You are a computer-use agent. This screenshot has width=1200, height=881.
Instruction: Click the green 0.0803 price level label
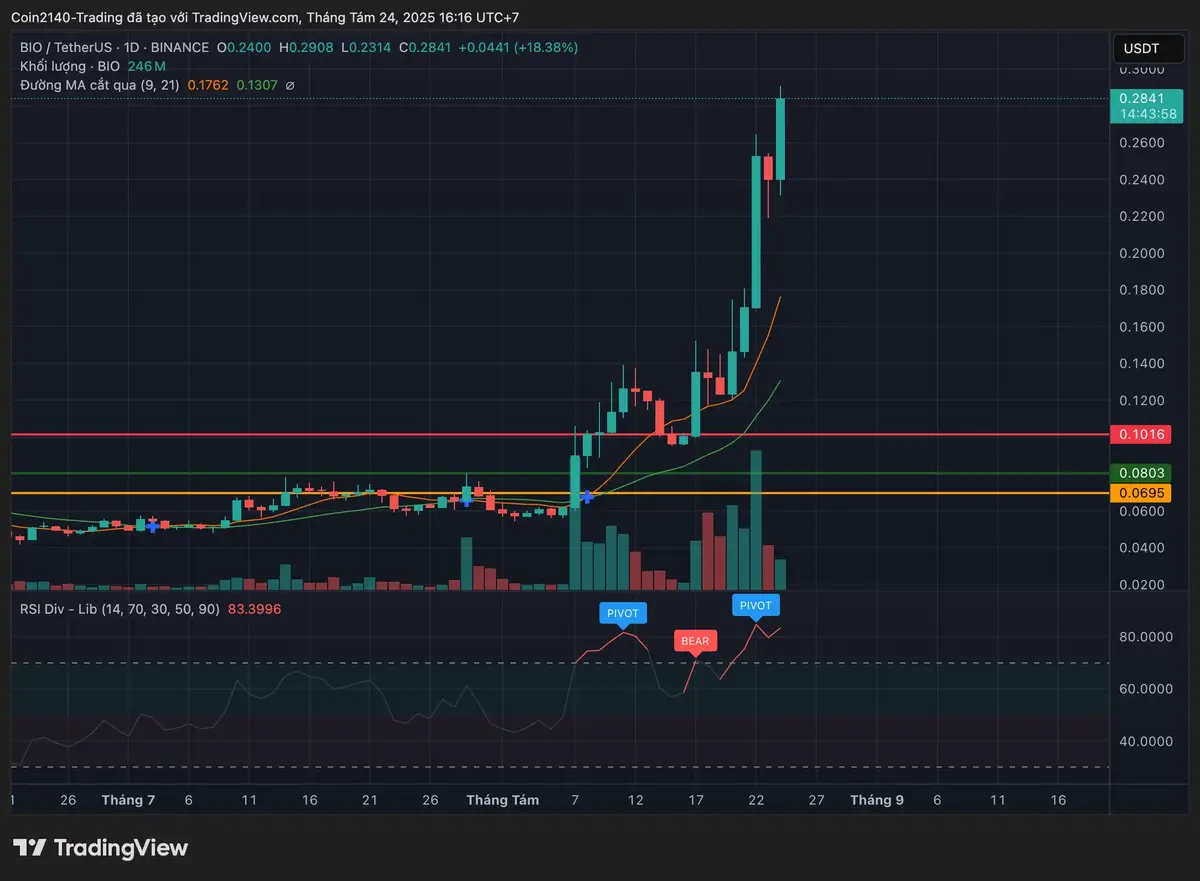pyautogui.click(x=1141, y=473)
